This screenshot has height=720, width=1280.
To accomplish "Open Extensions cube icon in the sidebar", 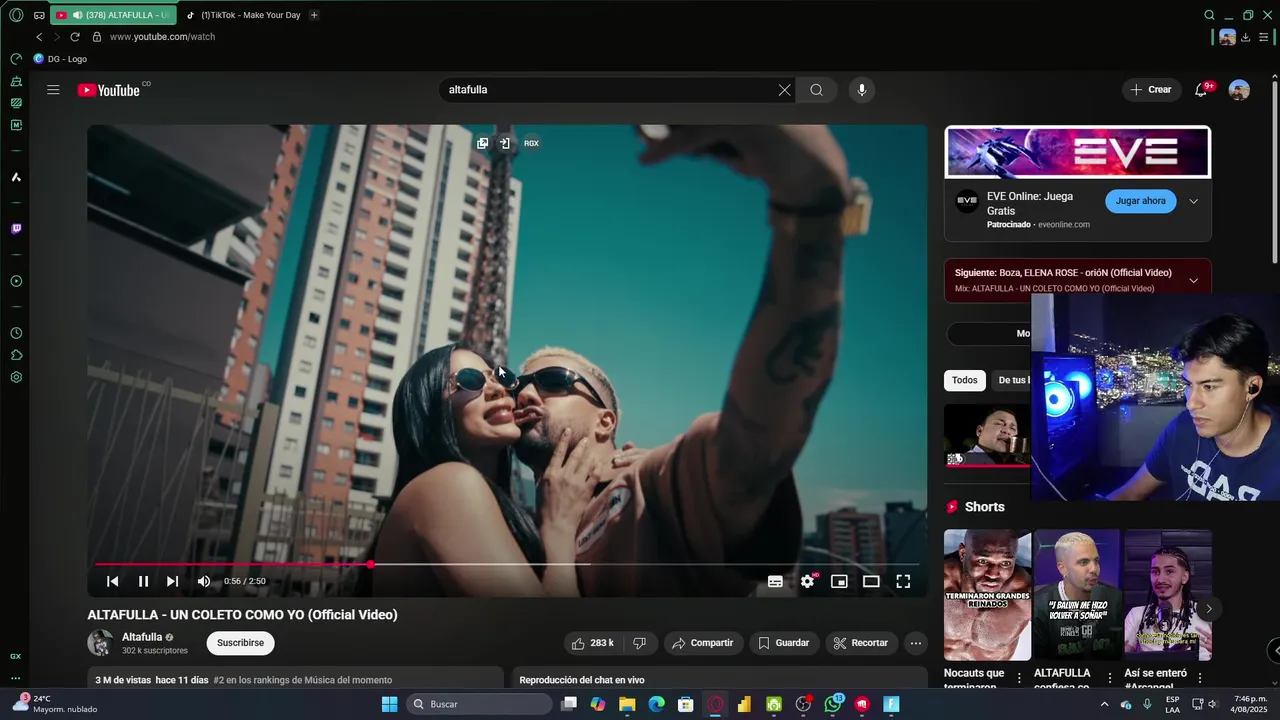I will point(16,355).
